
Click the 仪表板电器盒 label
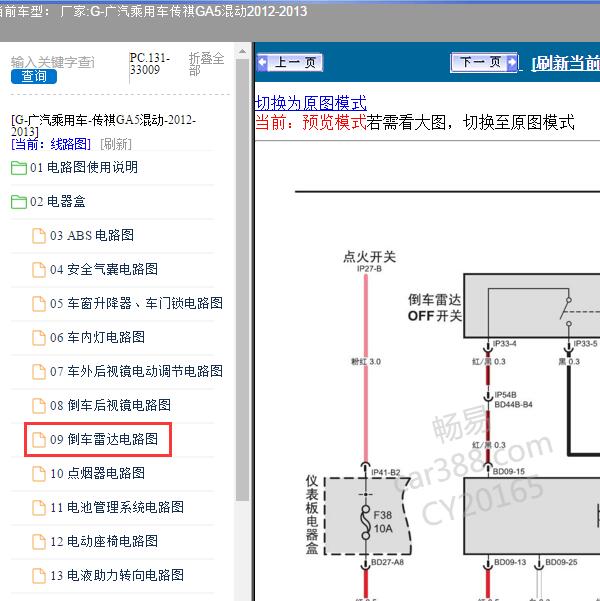[x=312, y=515]
